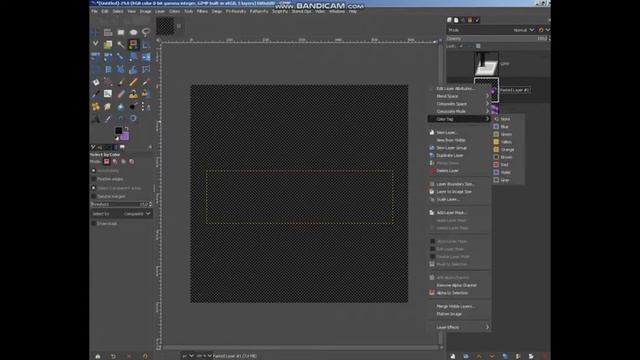Click duplicate layer icon below layers list
This screenshot has width=640, height=360.
(x=505, y=356)
